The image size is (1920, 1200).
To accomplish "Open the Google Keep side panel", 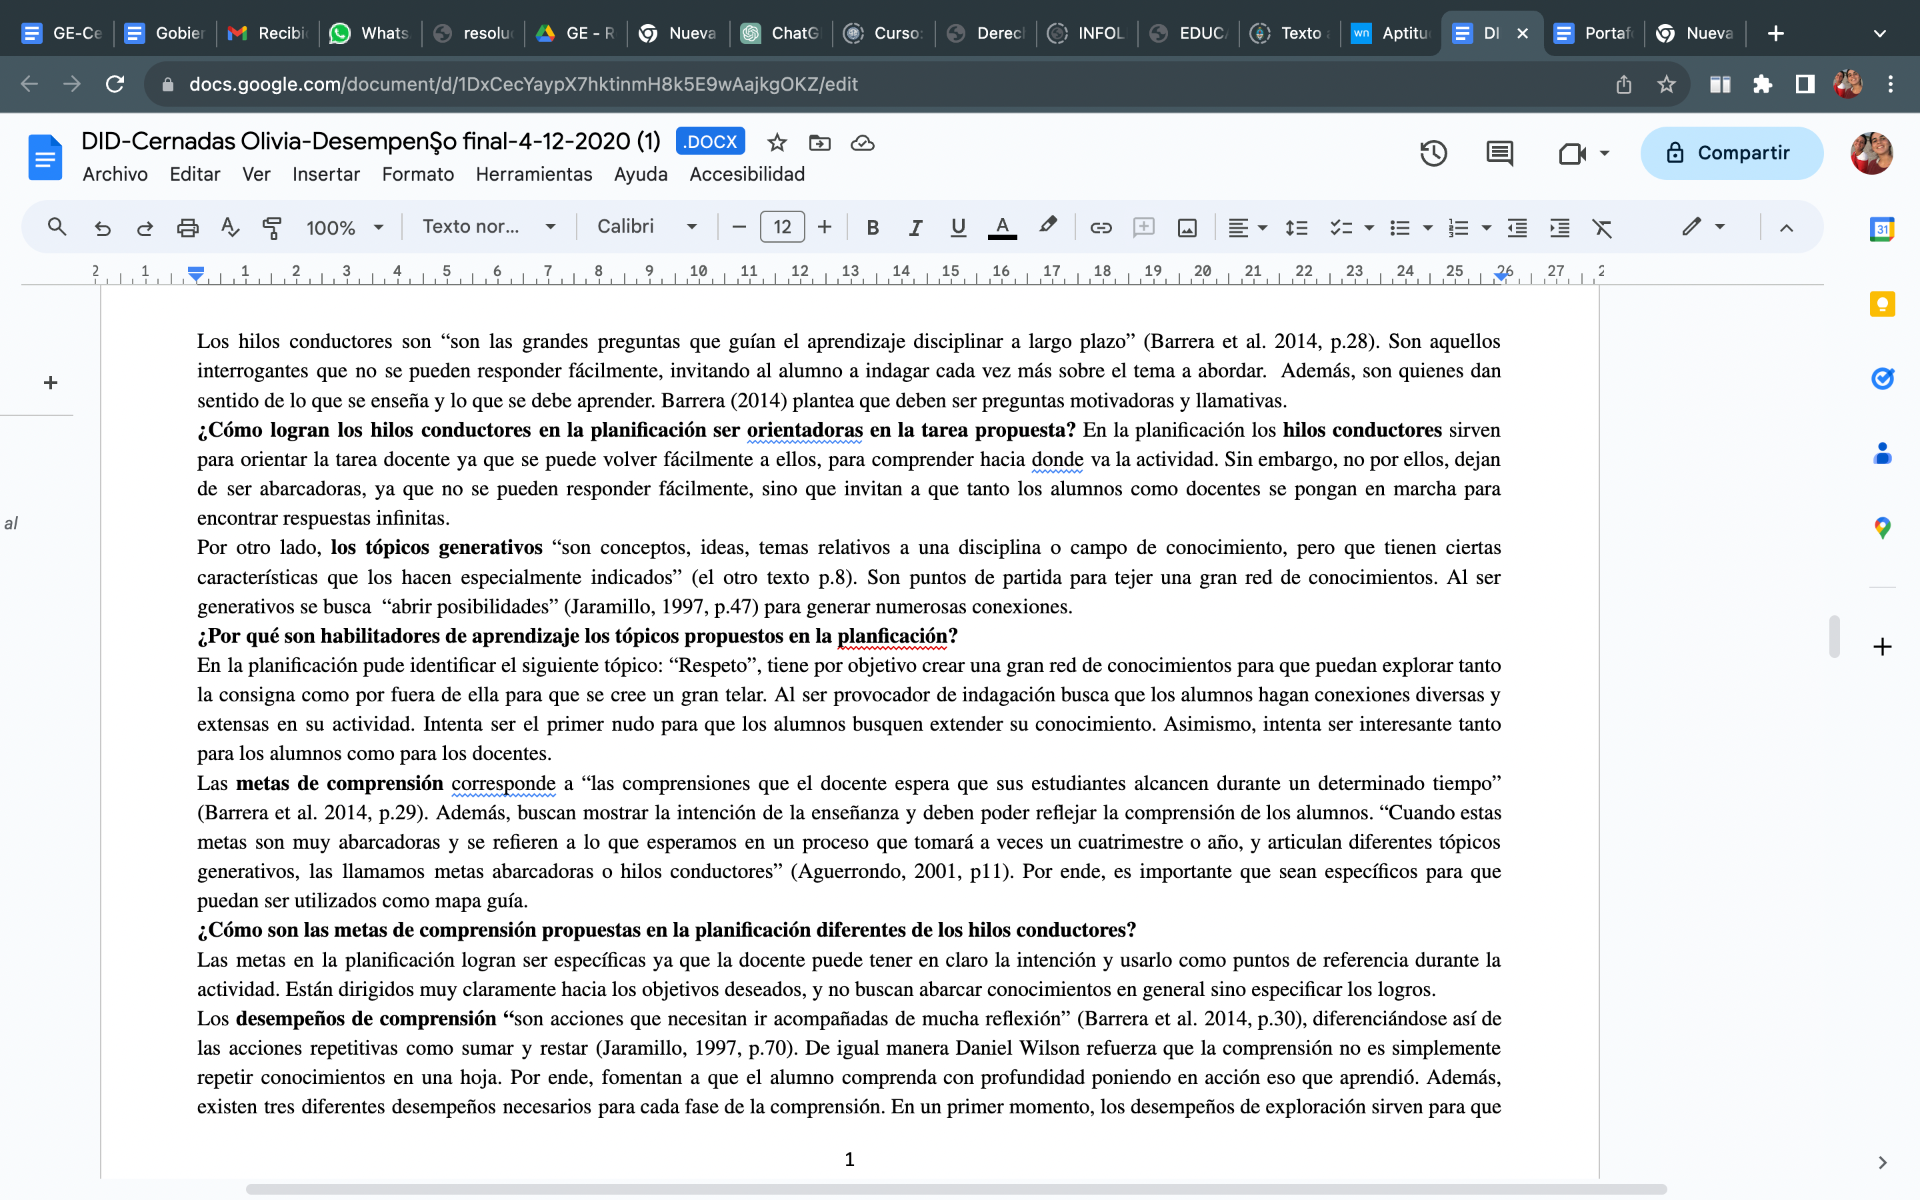I will click(1882, 304).
